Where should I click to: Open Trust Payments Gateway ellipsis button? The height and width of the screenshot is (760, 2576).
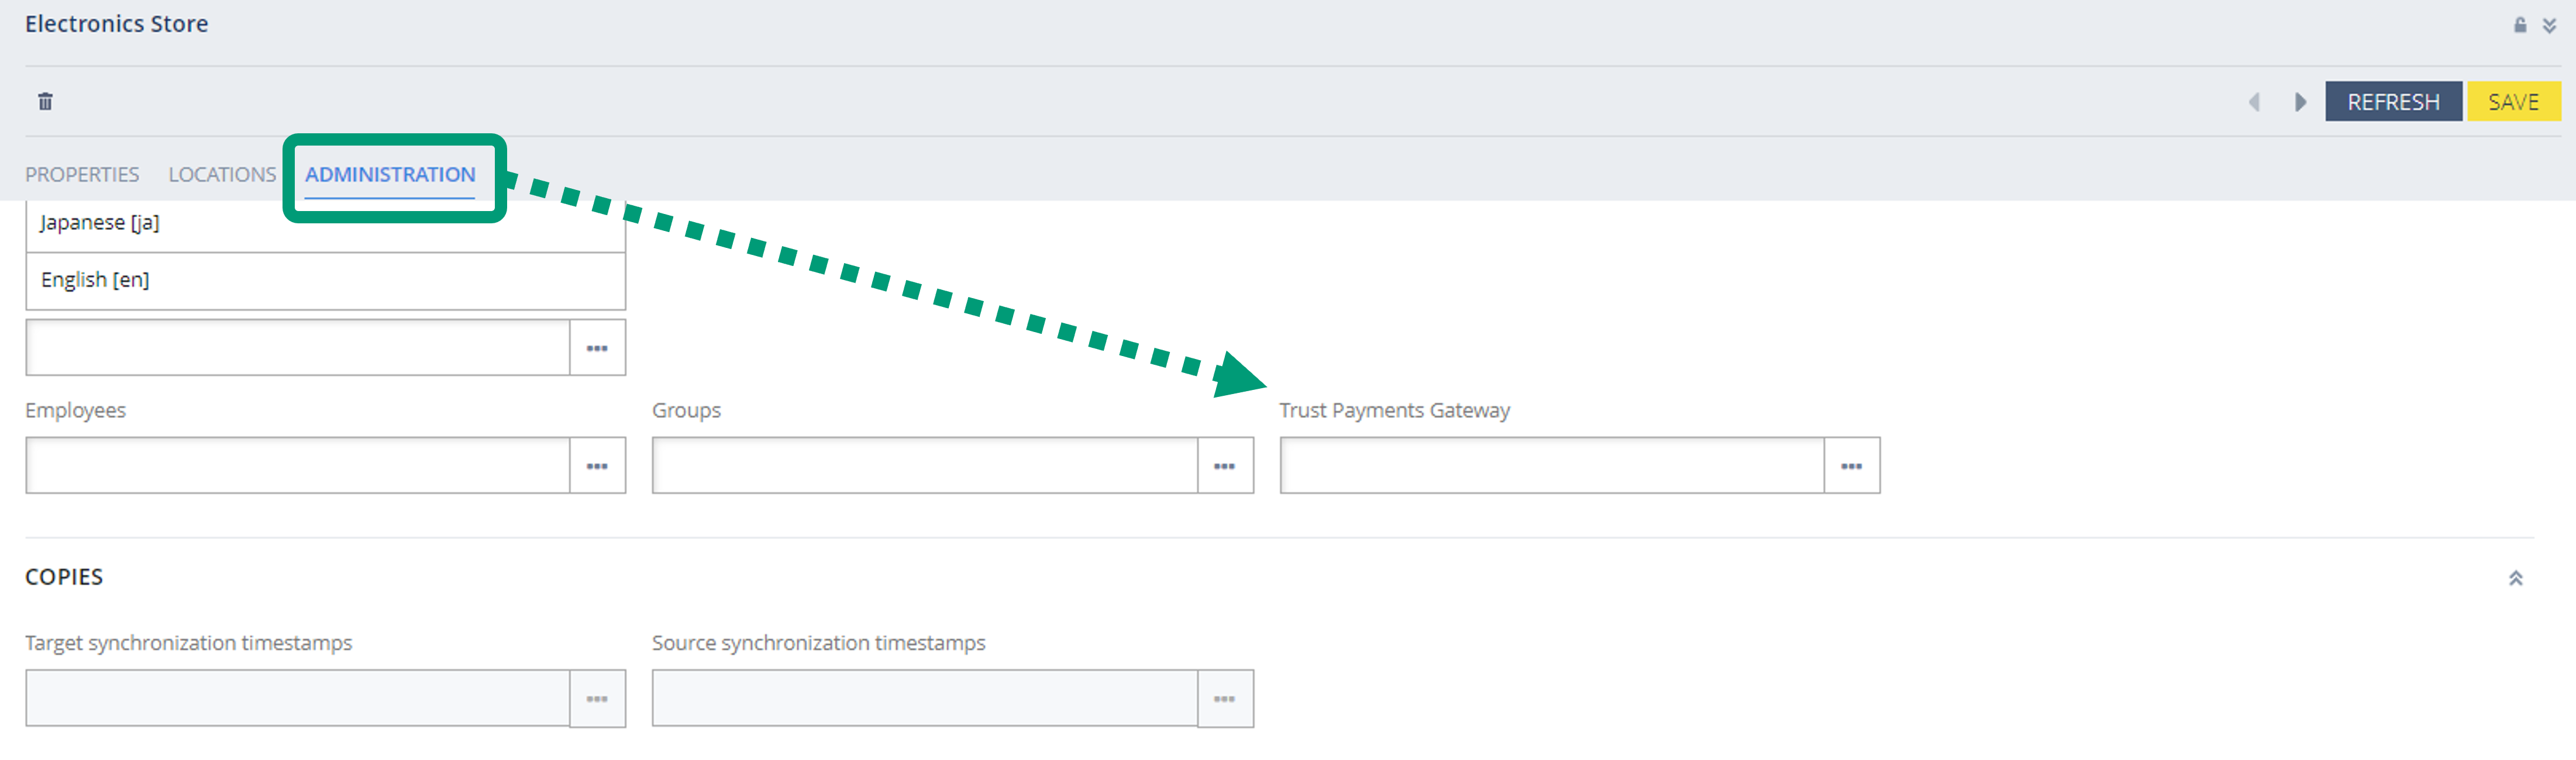pyautogui.click(x=1851, y=466)
